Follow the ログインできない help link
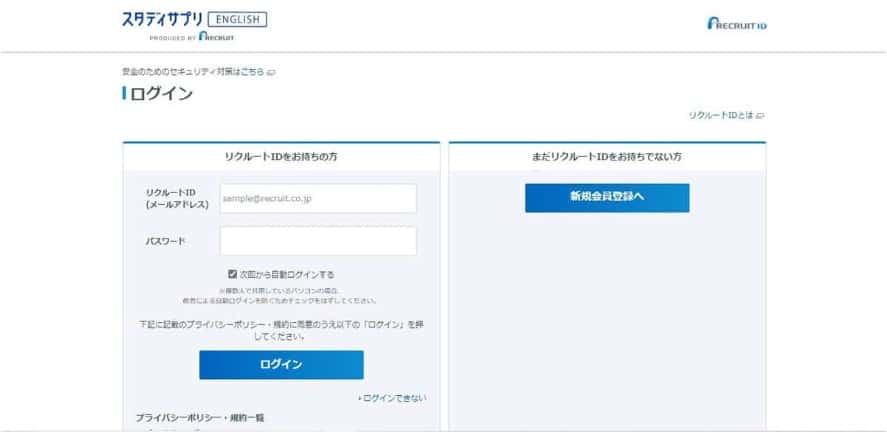The image size is (887, 443). click(x=395, y=398)
